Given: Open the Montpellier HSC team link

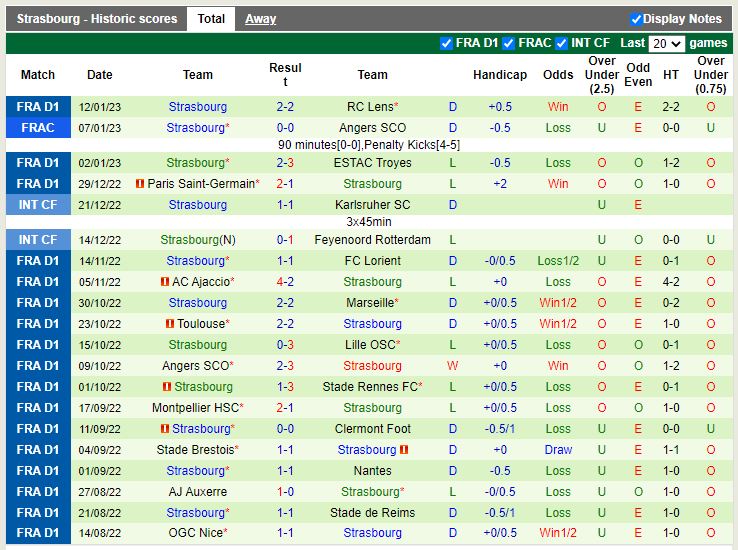Looking at the screenshot, I should [x=195, y=407].
